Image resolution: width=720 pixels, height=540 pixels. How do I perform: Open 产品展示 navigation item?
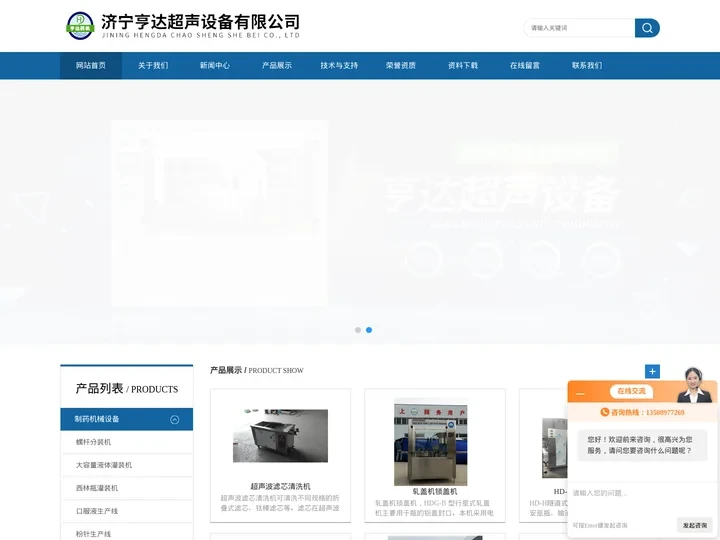click(x=277, y=66)
